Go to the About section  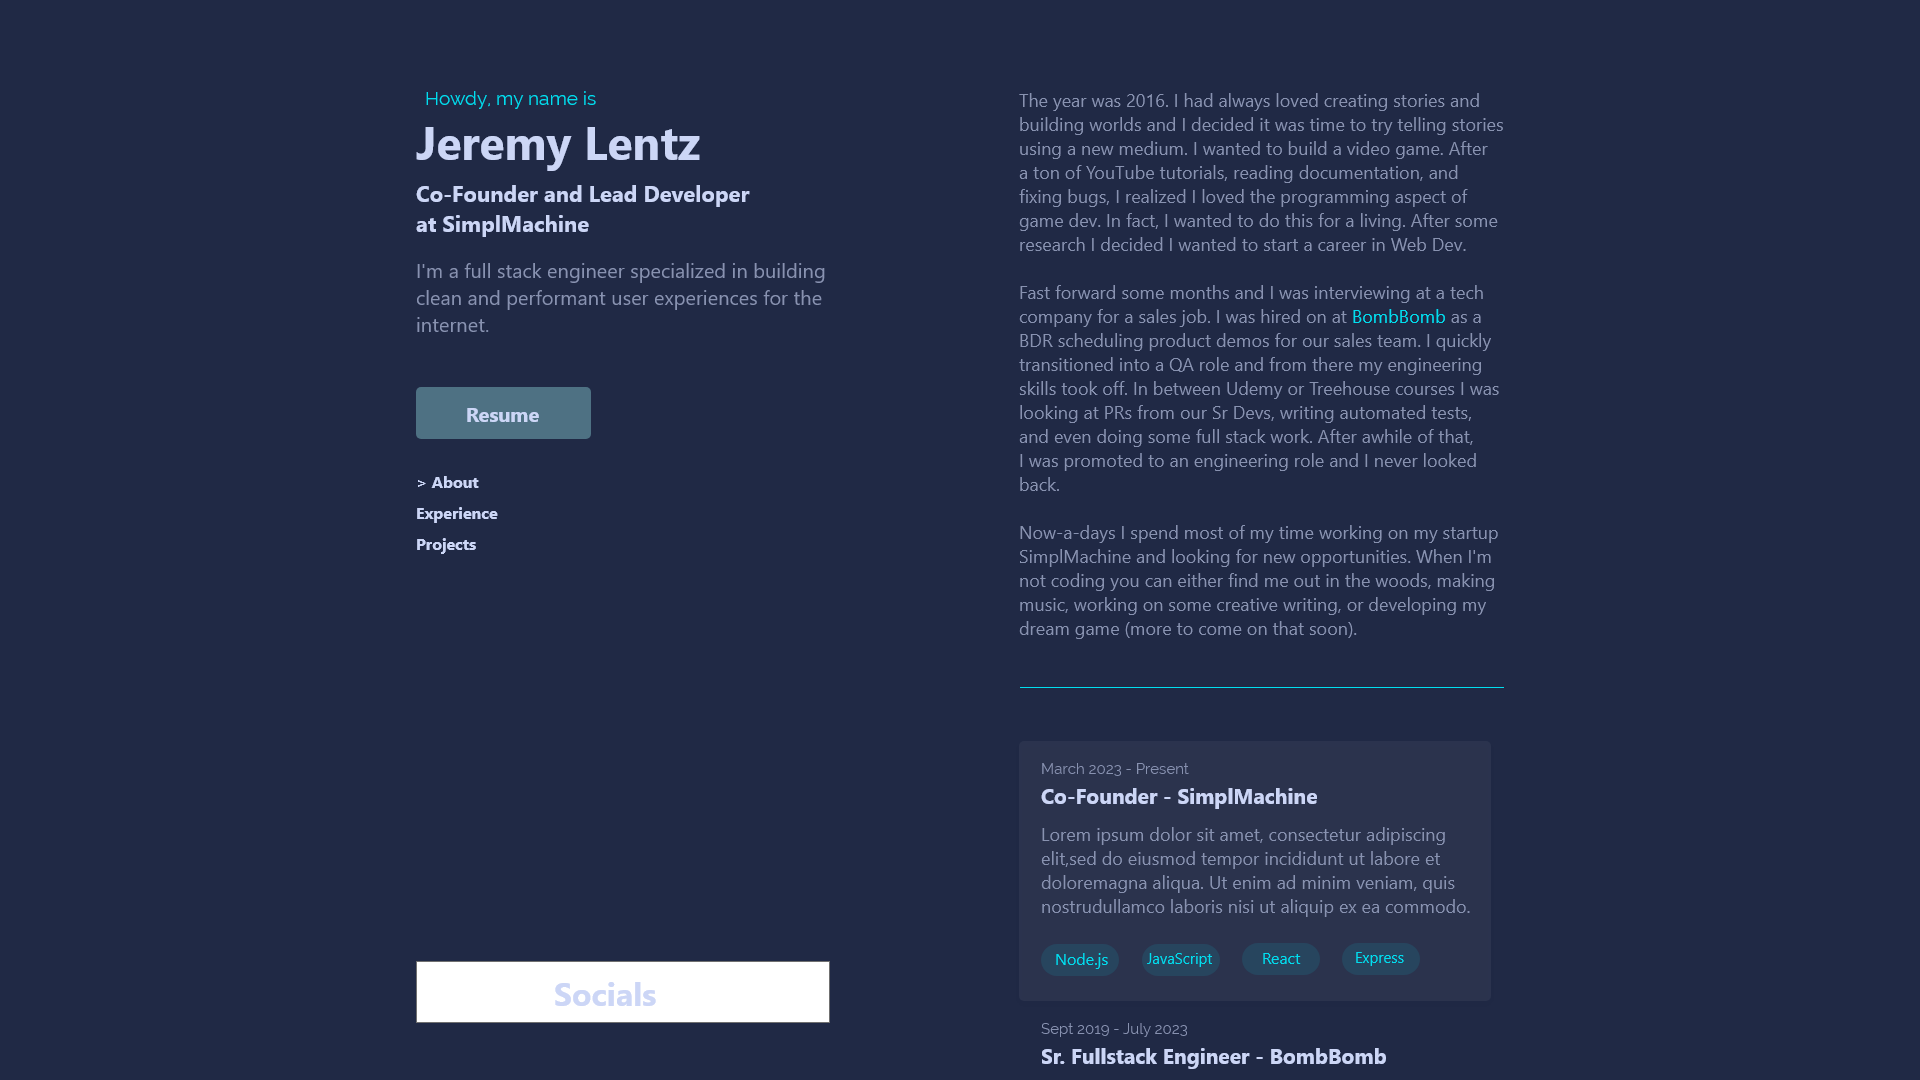455,483
